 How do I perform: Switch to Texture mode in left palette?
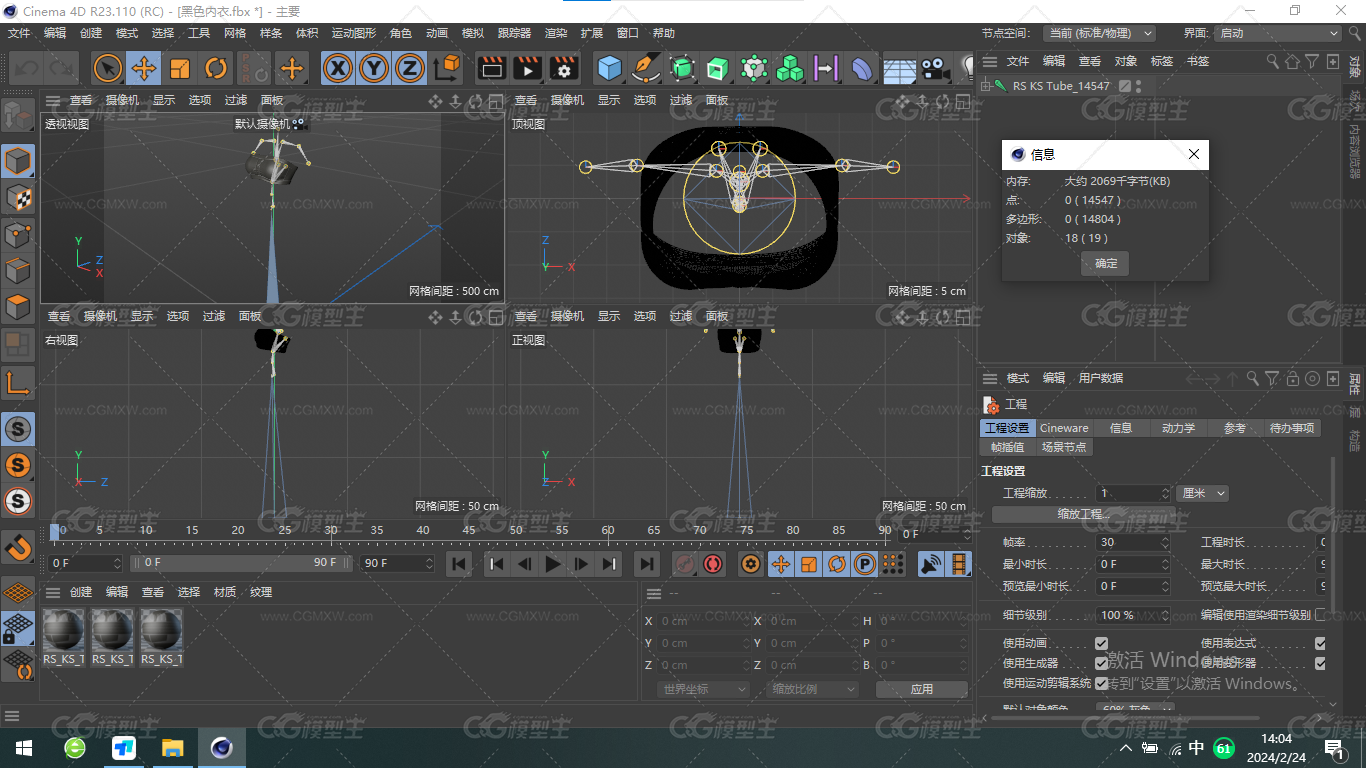point(18,197)
